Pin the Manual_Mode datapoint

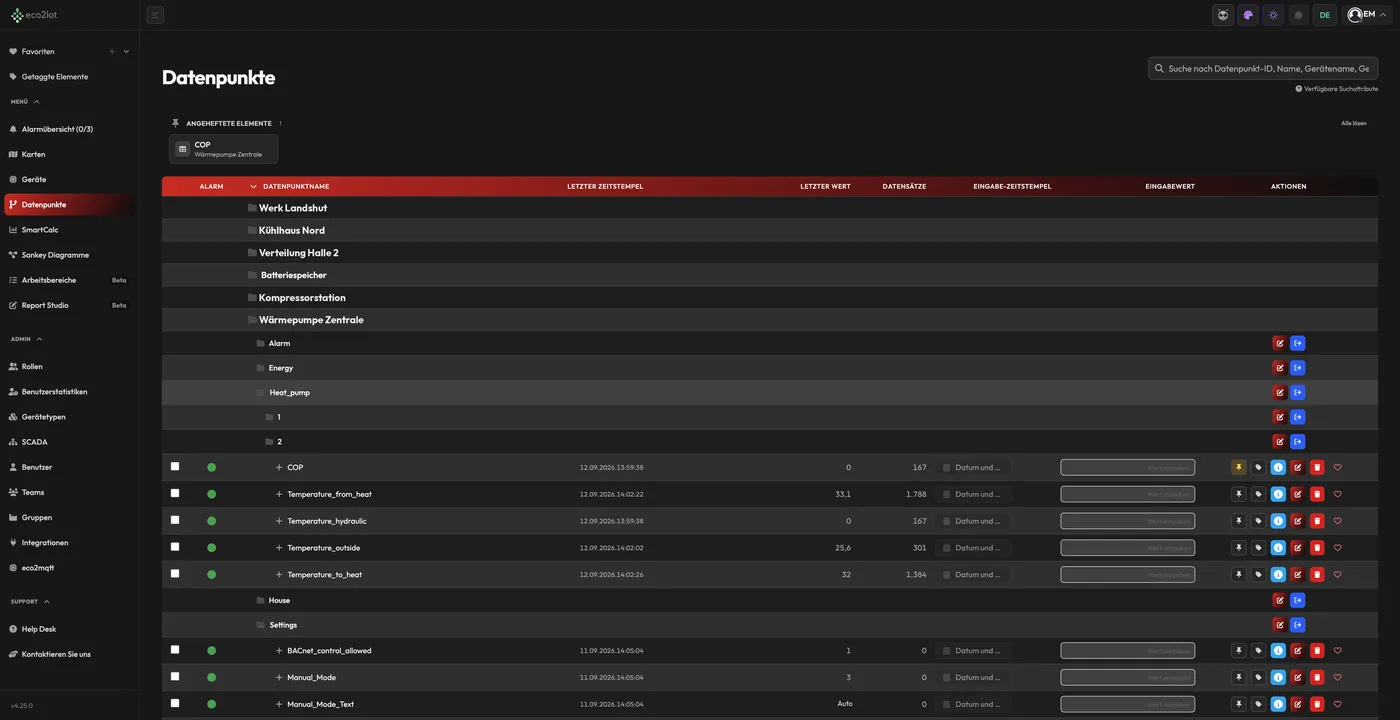pos(1239,677)
